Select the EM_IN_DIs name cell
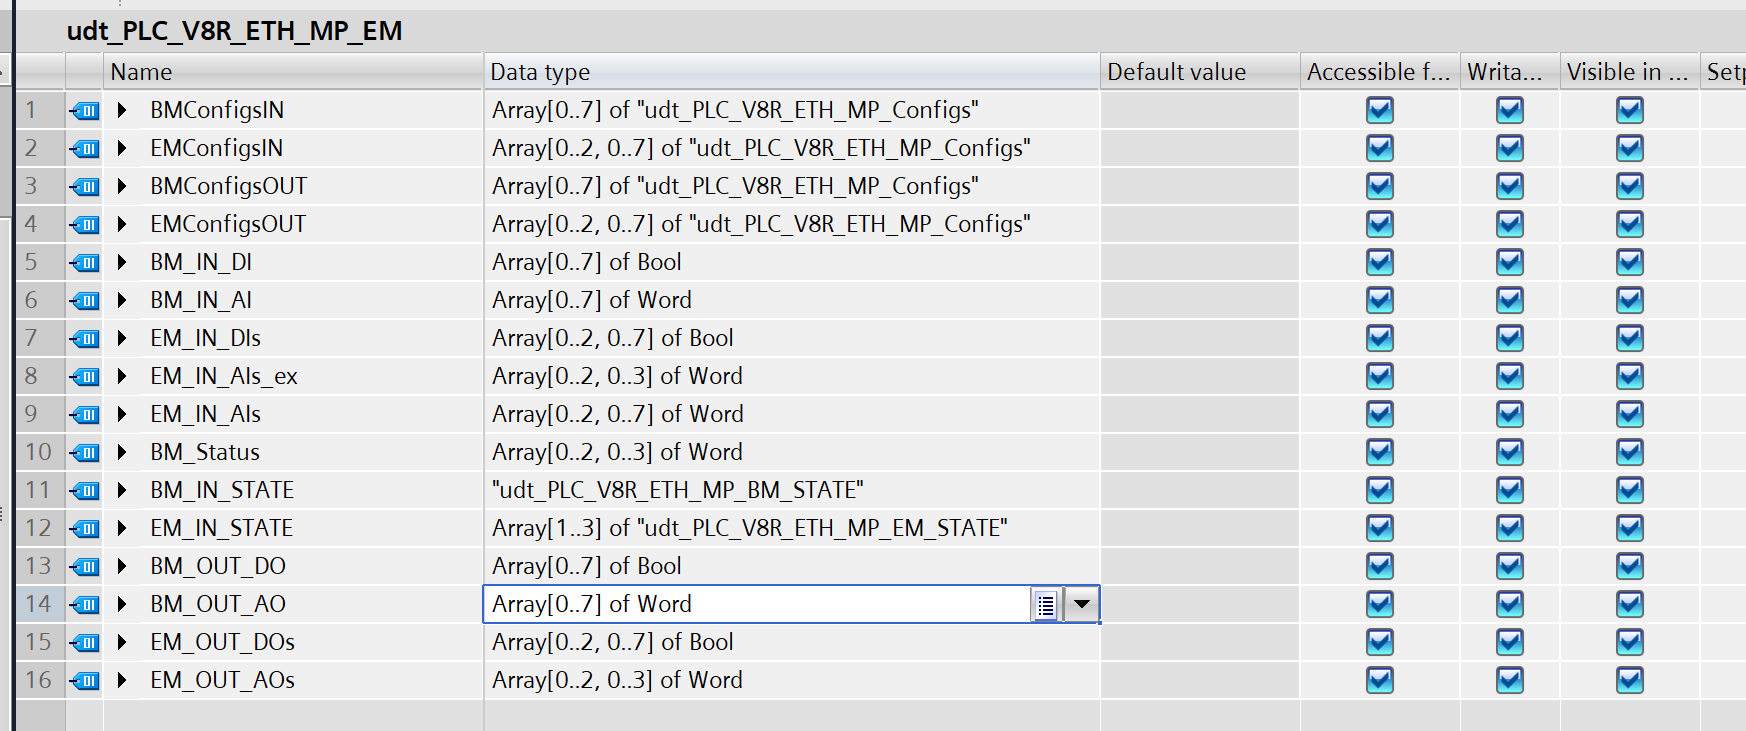Image resolution: width=1746 pixels, height=731 pixels. tap(205, 338)
